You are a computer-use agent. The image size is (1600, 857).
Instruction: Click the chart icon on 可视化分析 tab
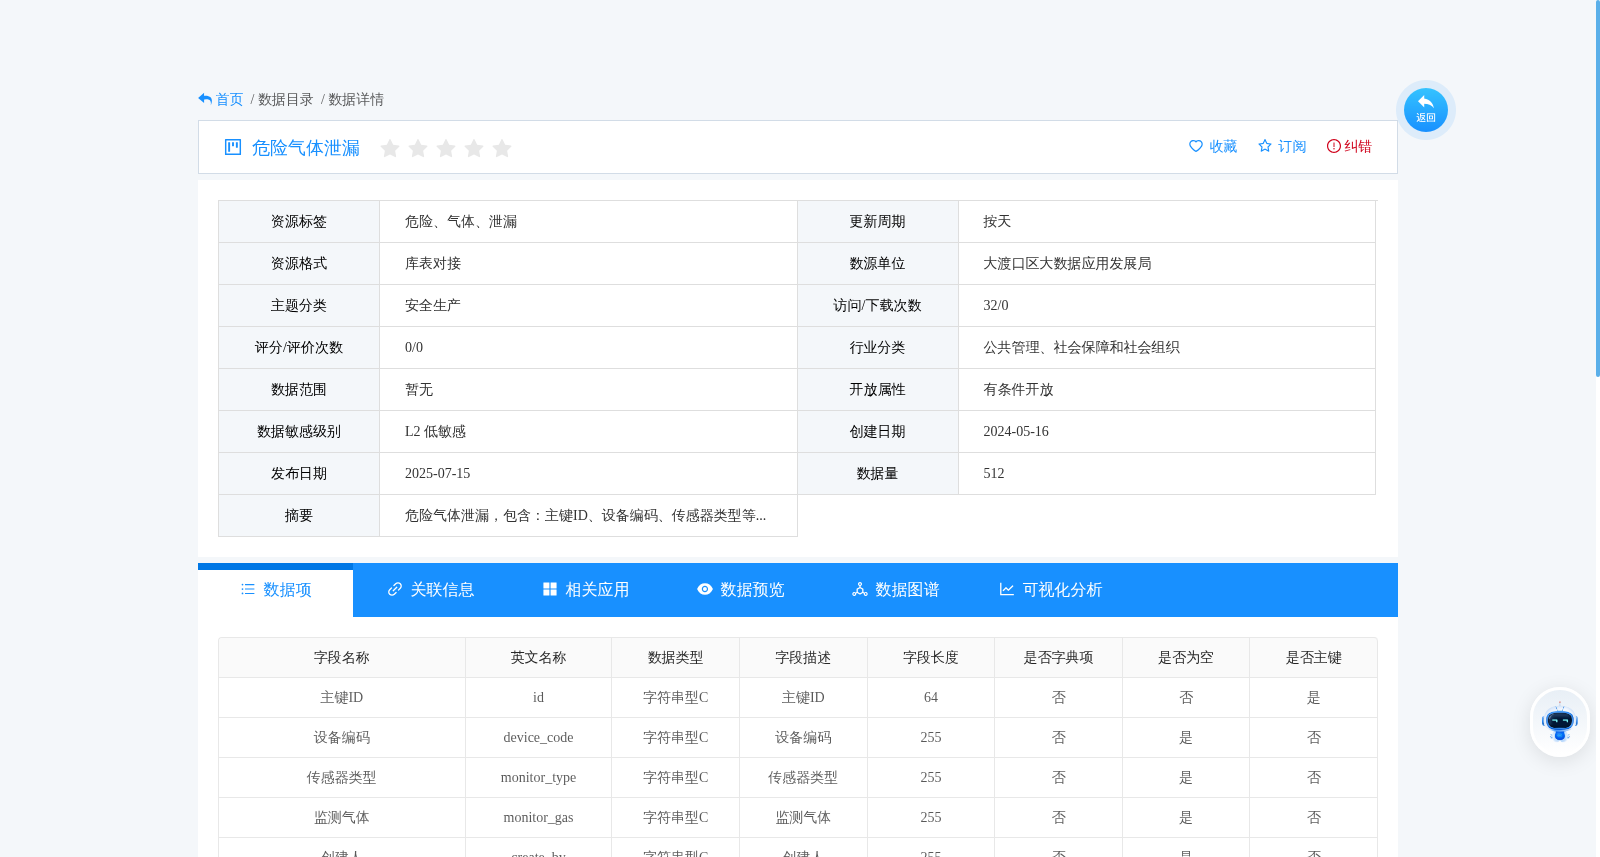[x=1007, y=590]
